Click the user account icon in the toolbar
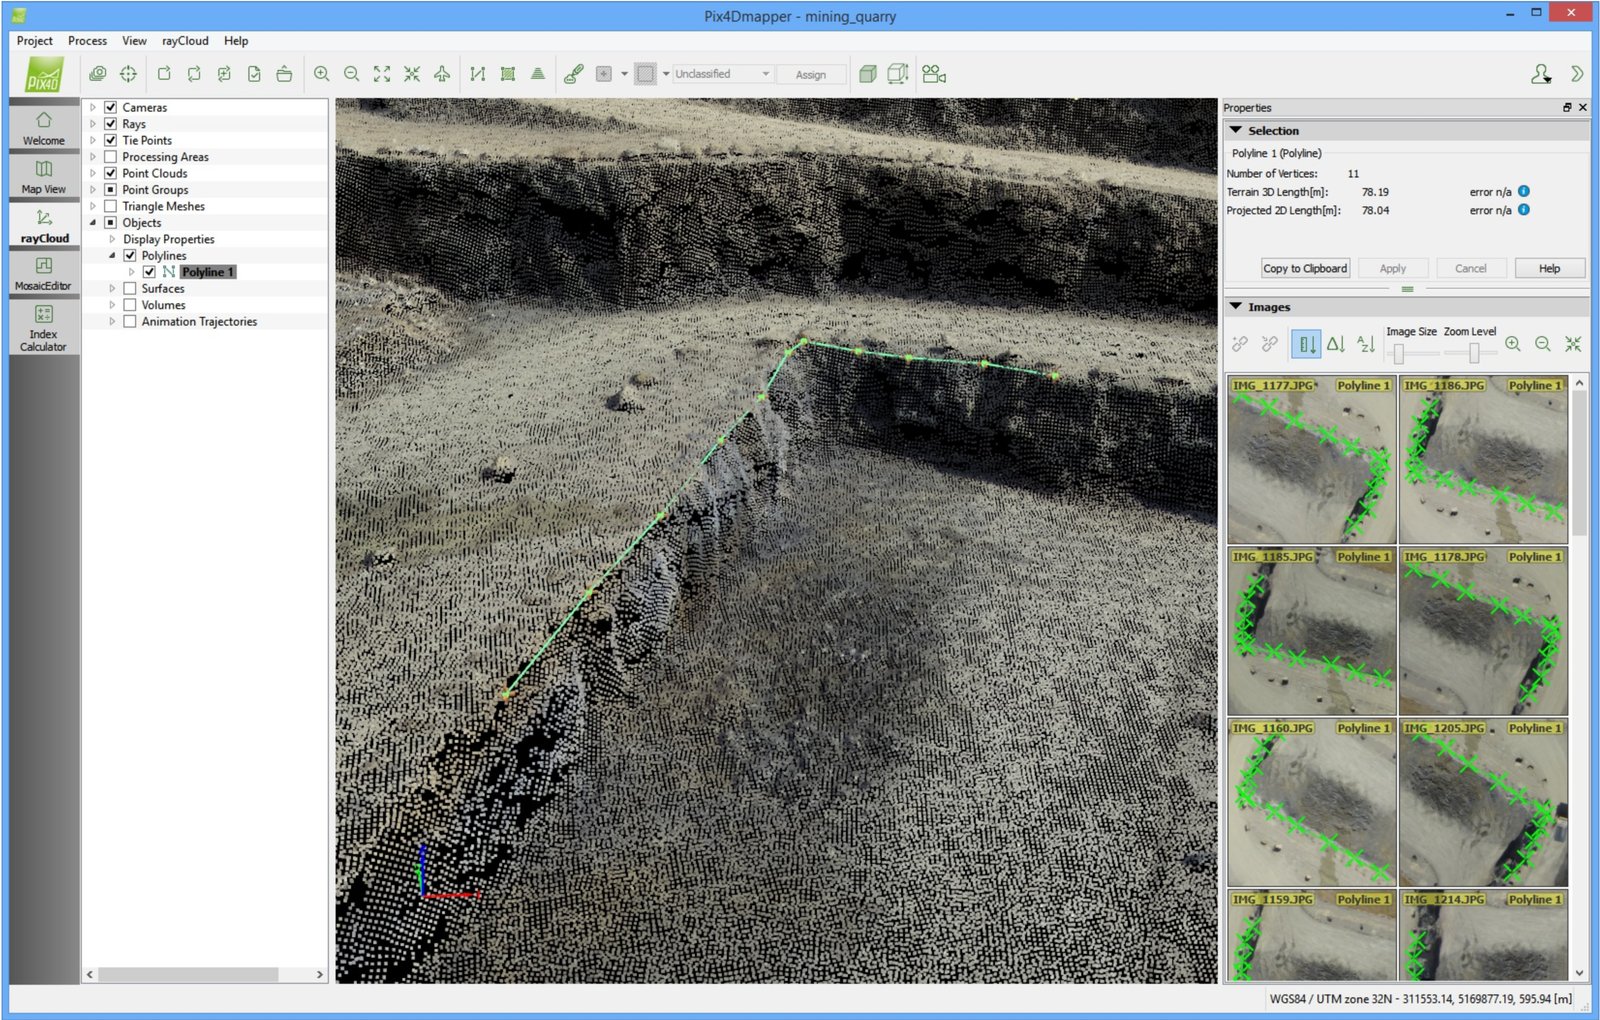This screenshot has width=1600, height=1020. (x=1541, y=74)
